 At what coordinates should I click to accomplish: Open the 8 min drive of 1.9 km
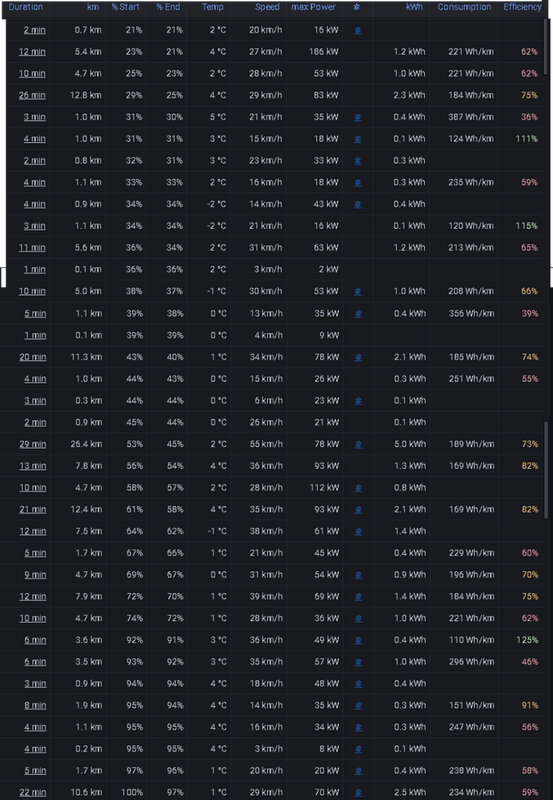pos(35,706)
